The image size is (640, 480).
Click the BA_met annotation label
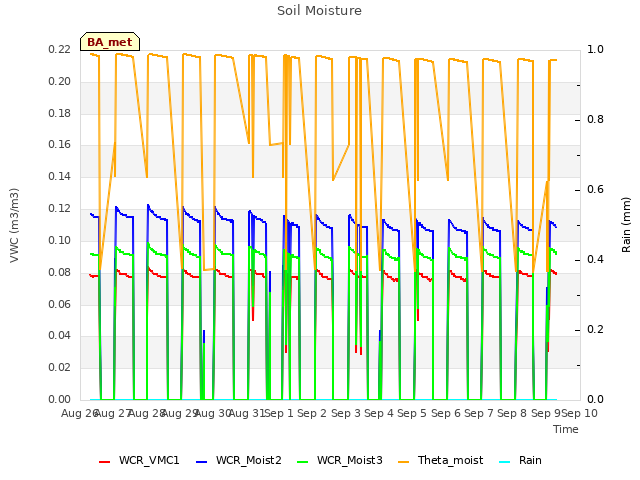tap(110, 42)
